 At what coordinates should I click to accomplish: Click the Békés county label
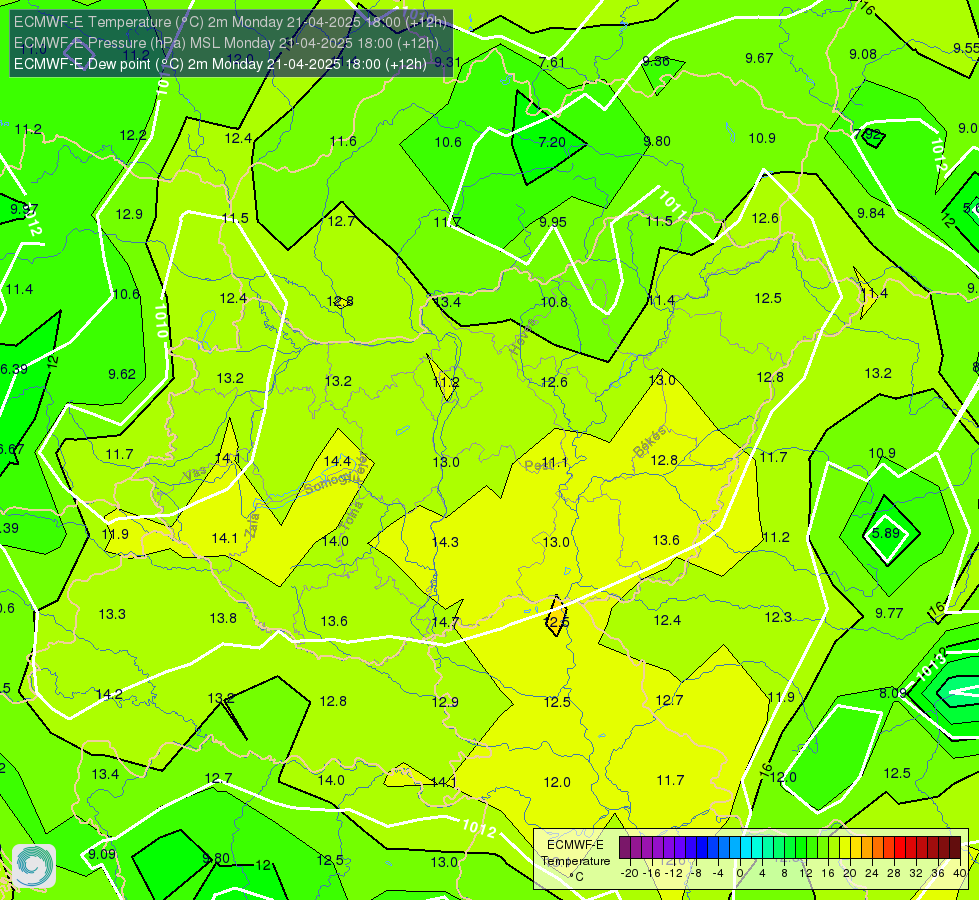coord(650,441)
